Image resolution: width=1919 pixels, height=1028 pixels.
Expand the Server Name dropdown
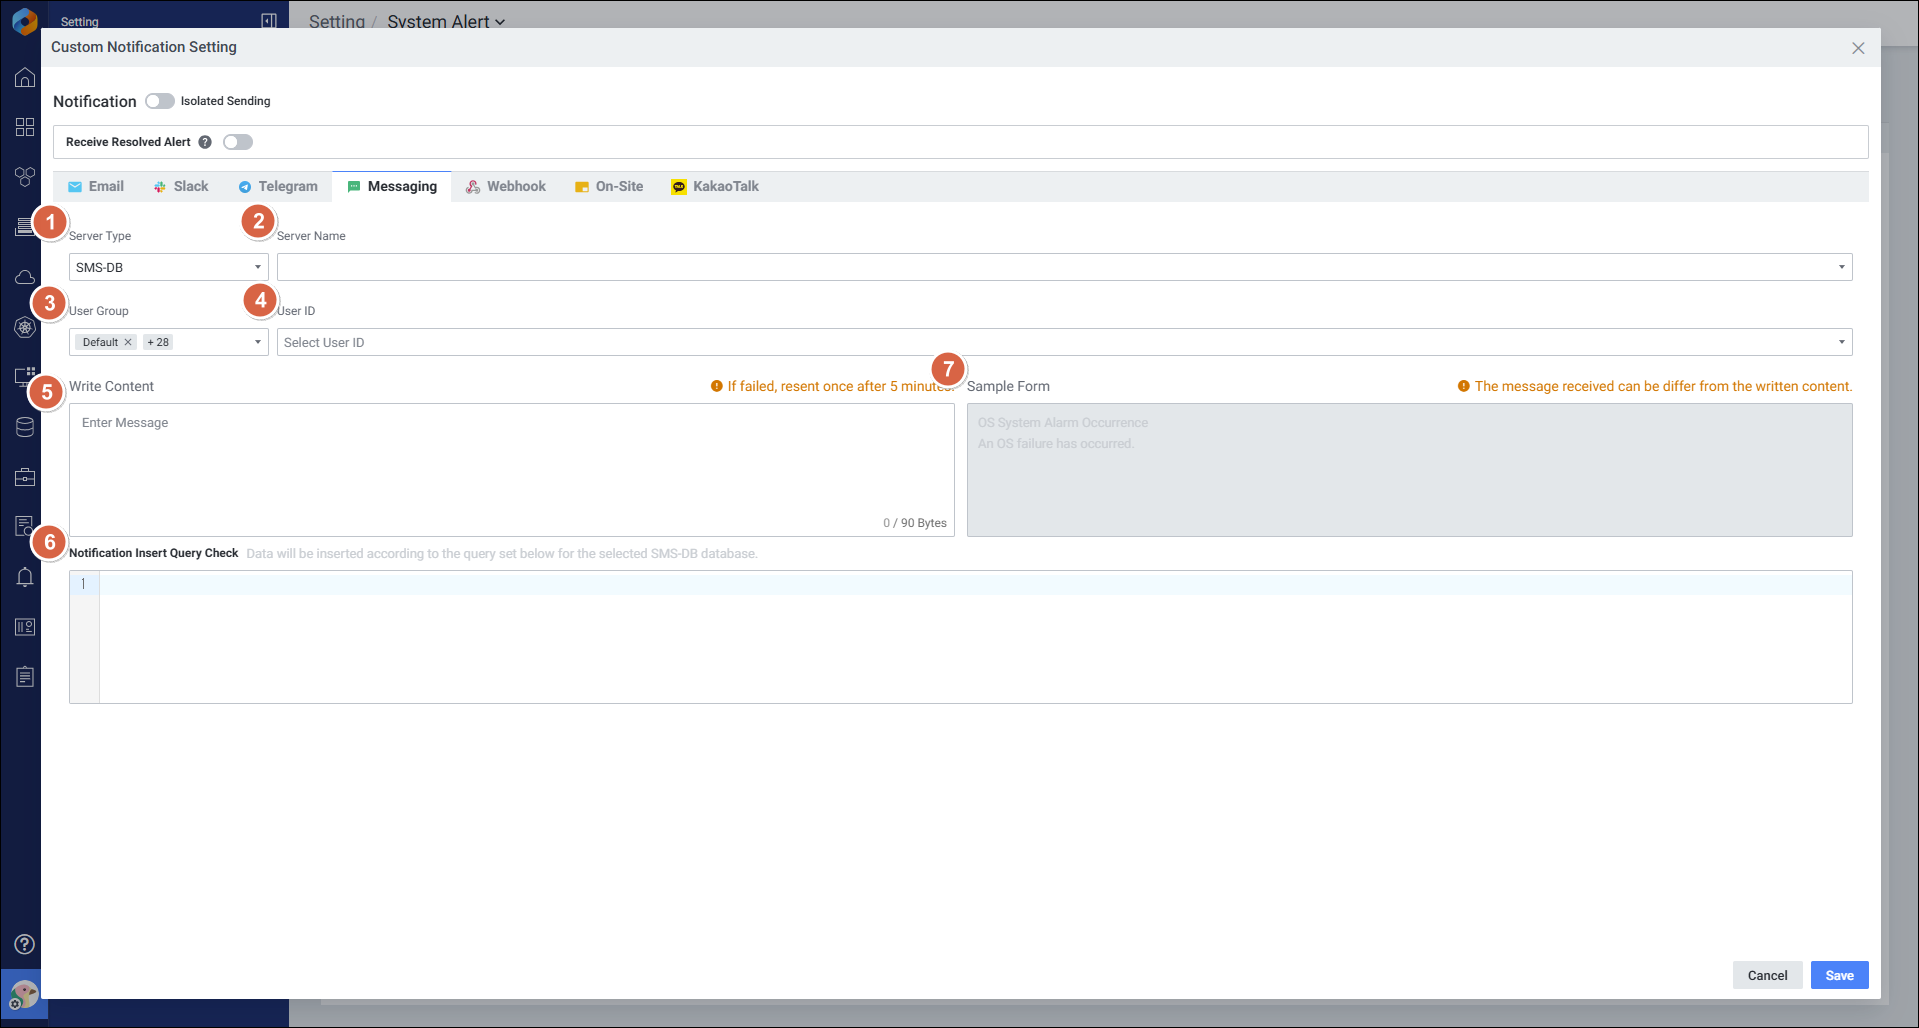pos(1063,267)
